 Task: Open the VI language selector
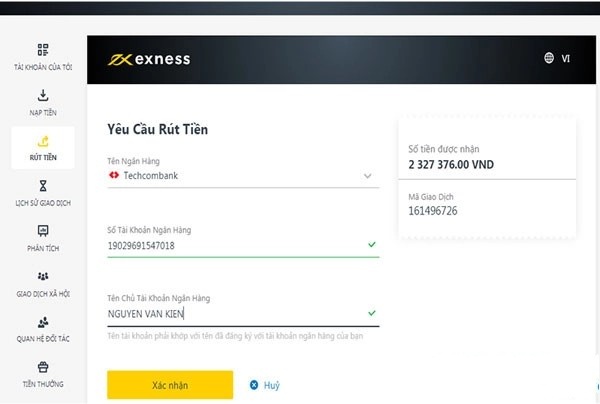click(x=566, y=59)
